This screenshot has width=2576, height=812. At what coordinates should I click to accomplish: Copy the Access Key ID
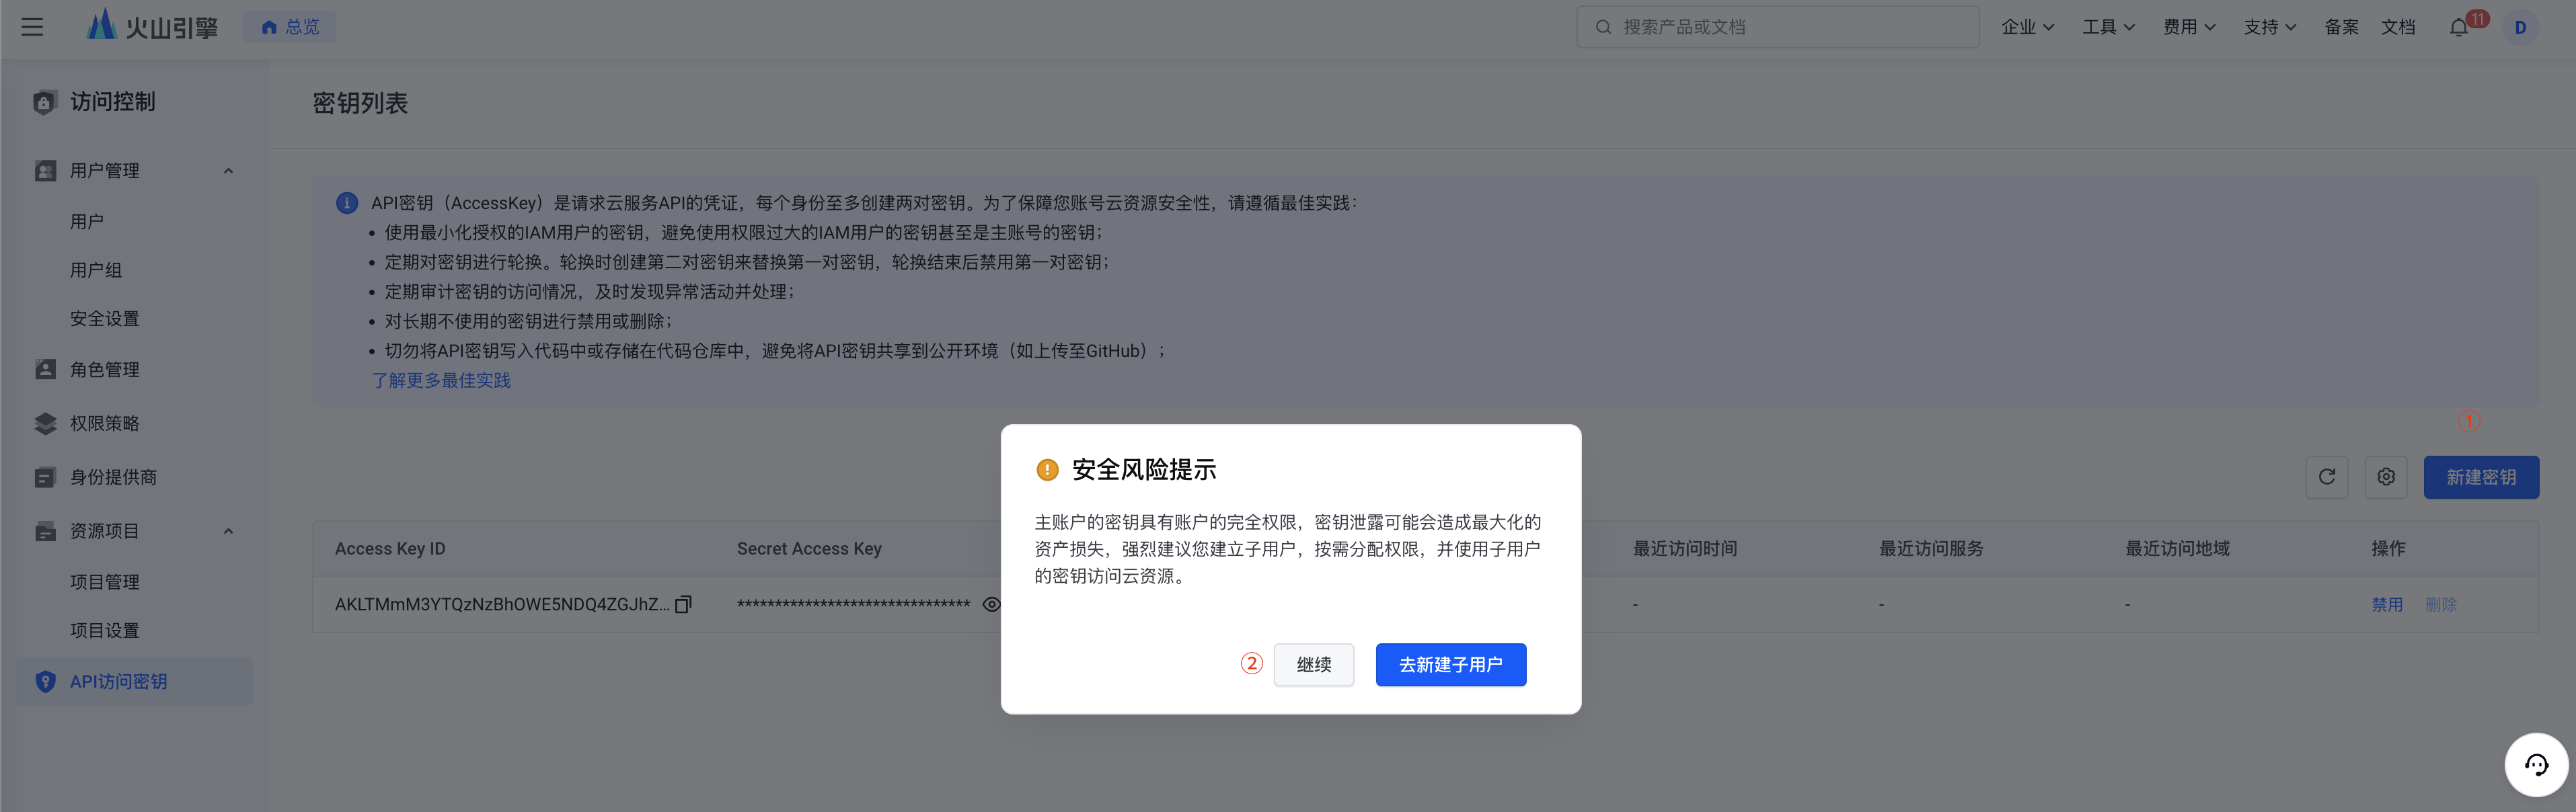click(x=684, y=604)
